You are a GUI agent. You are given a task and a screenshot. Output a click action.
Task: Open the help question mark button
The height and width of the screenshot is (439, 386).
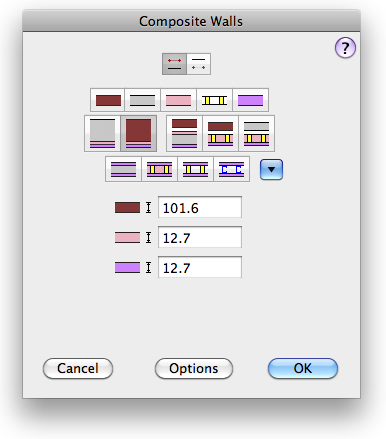coord(345,48)
